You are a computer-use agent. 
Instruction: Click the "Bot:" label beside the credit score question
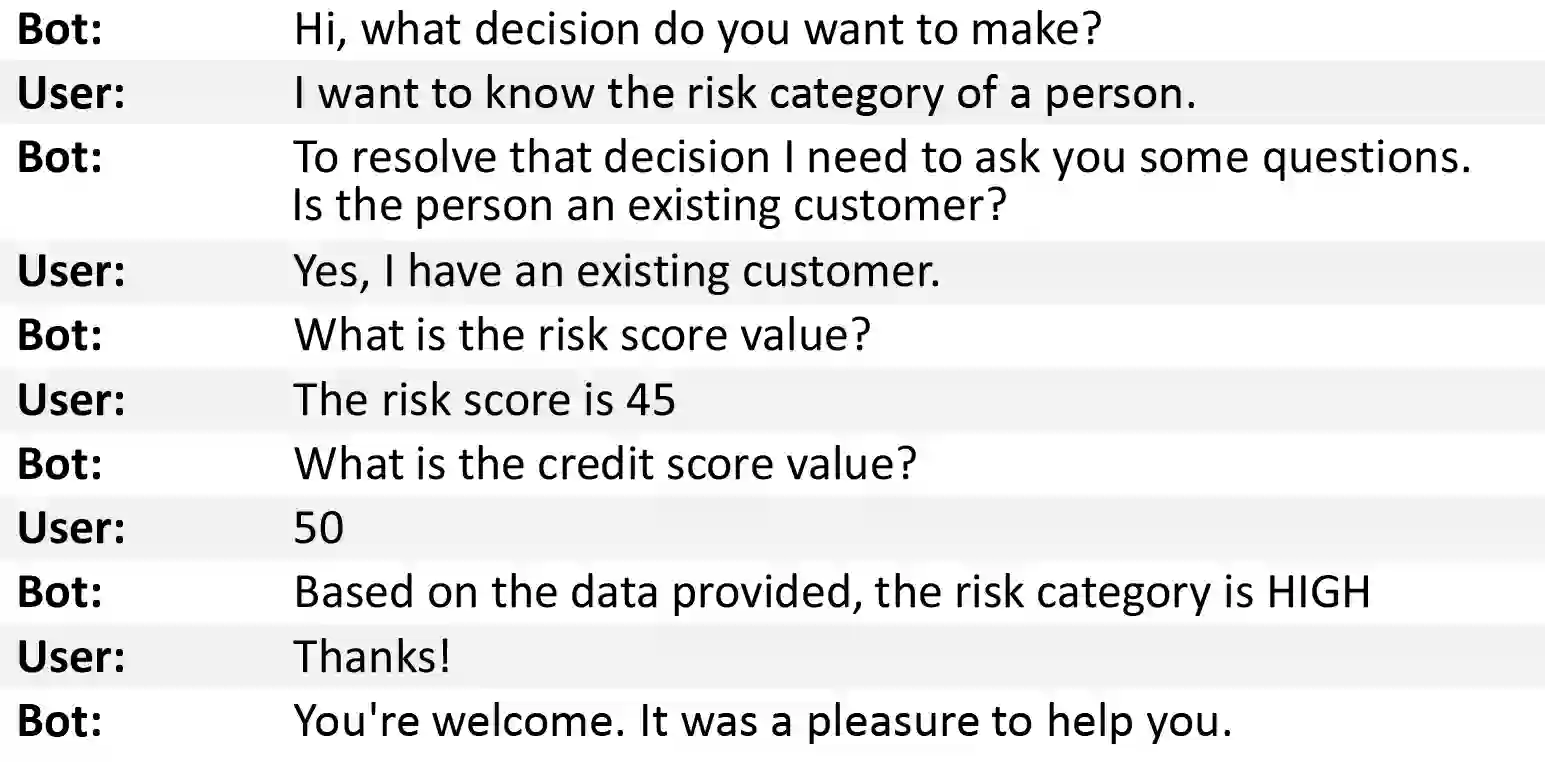pyautogui.click(x=60, y=464)
